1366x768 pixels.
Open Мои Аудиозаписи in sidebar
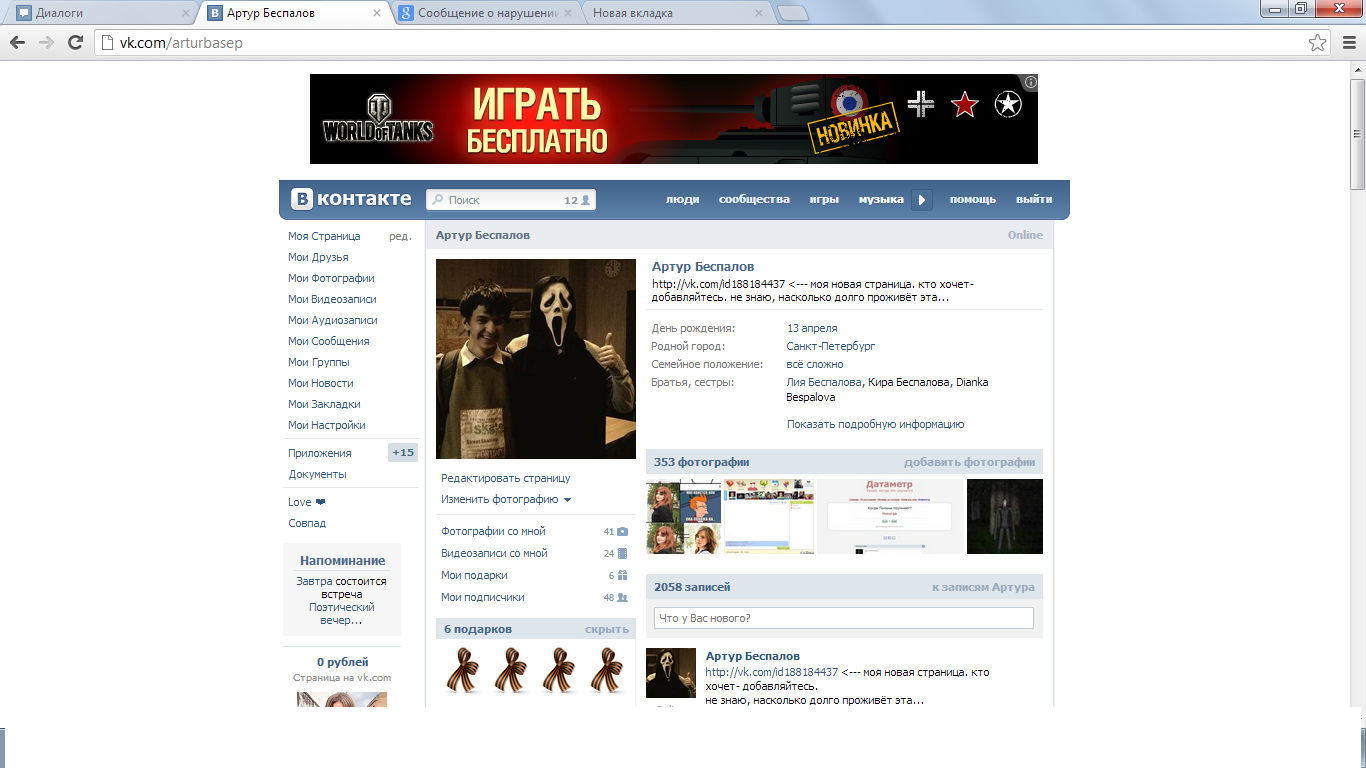pyautogui.click(x=333, y=320)
